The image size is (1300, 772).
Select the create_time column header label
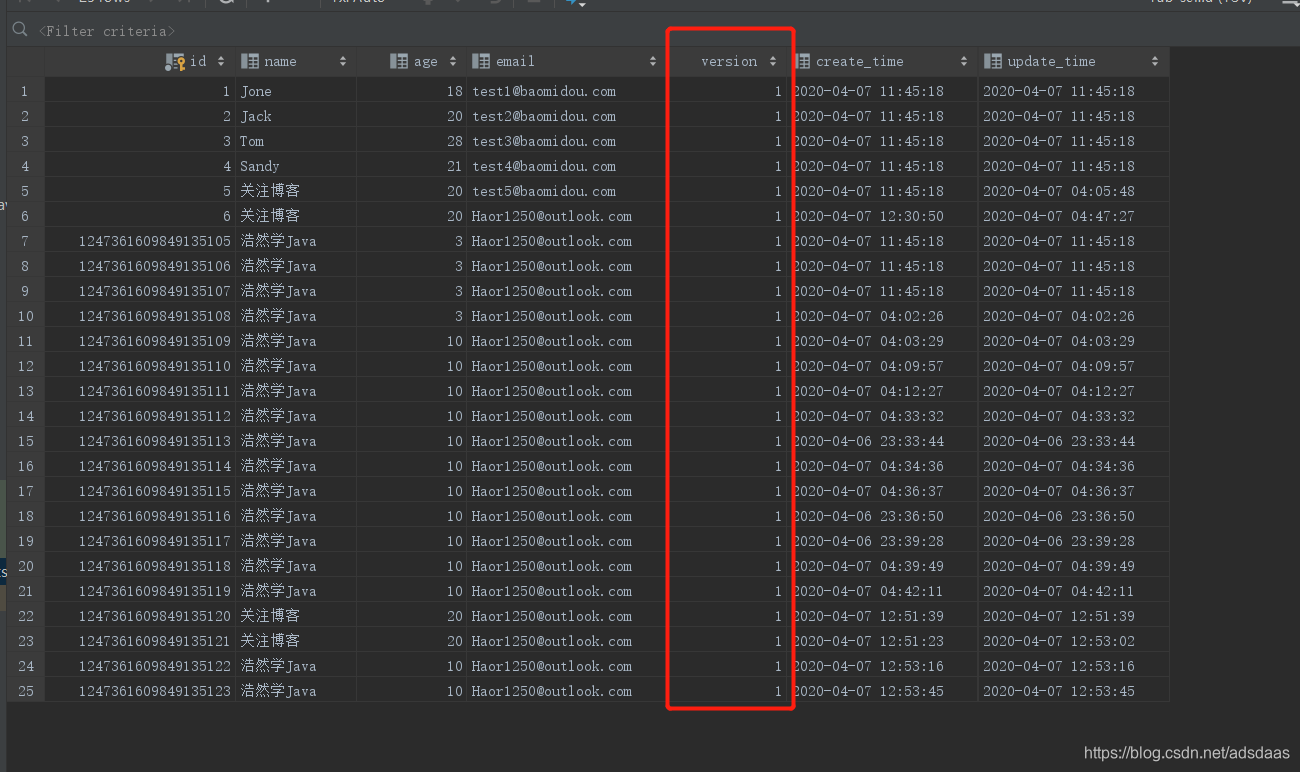coord(859,62)
